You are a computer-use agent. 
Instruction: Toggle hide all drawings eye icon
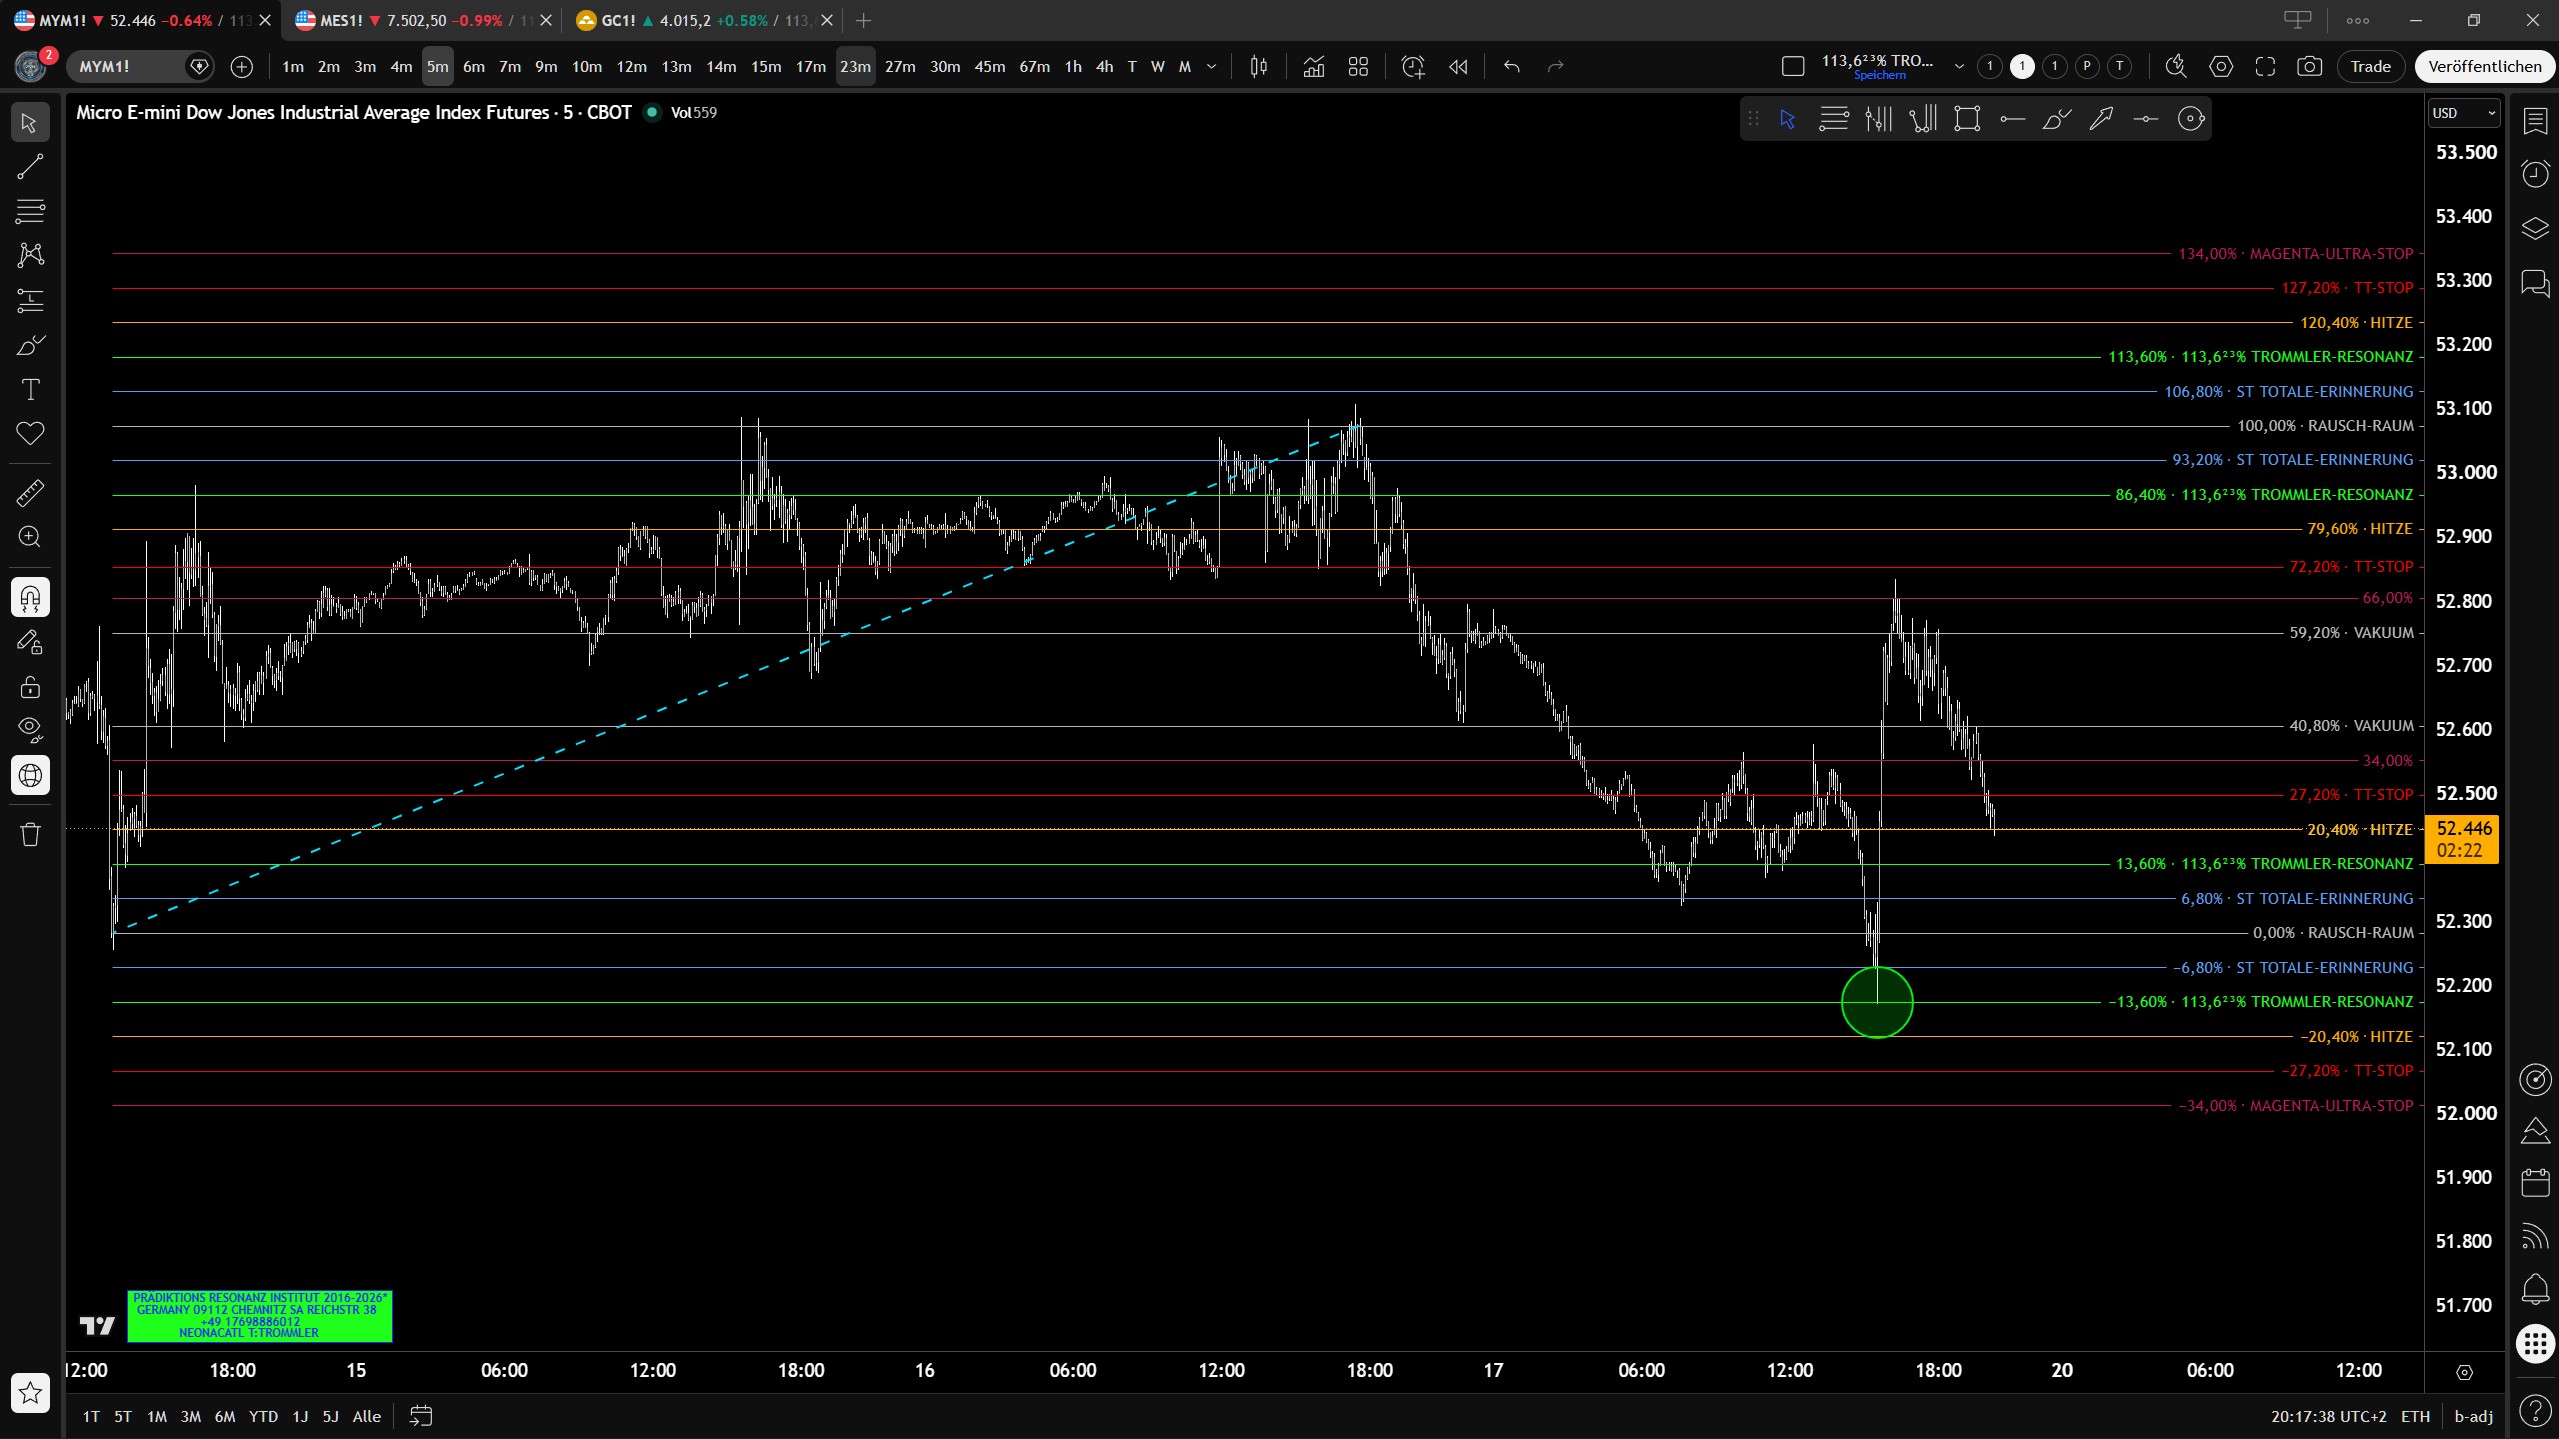(x=30, y=729)
